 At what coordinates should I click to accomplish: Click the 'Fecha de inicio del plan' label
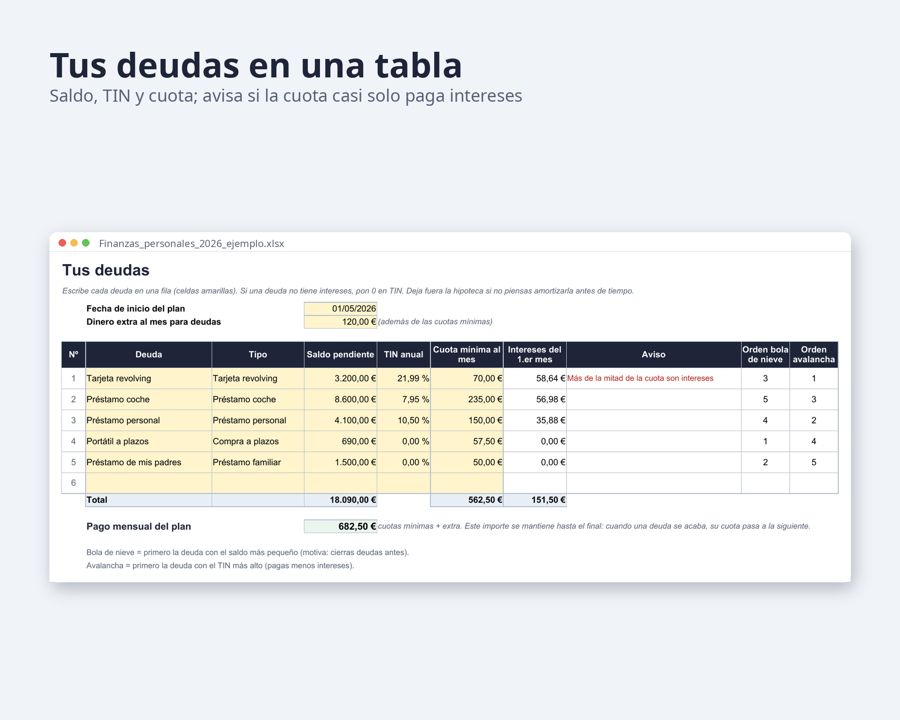[135, 308]
